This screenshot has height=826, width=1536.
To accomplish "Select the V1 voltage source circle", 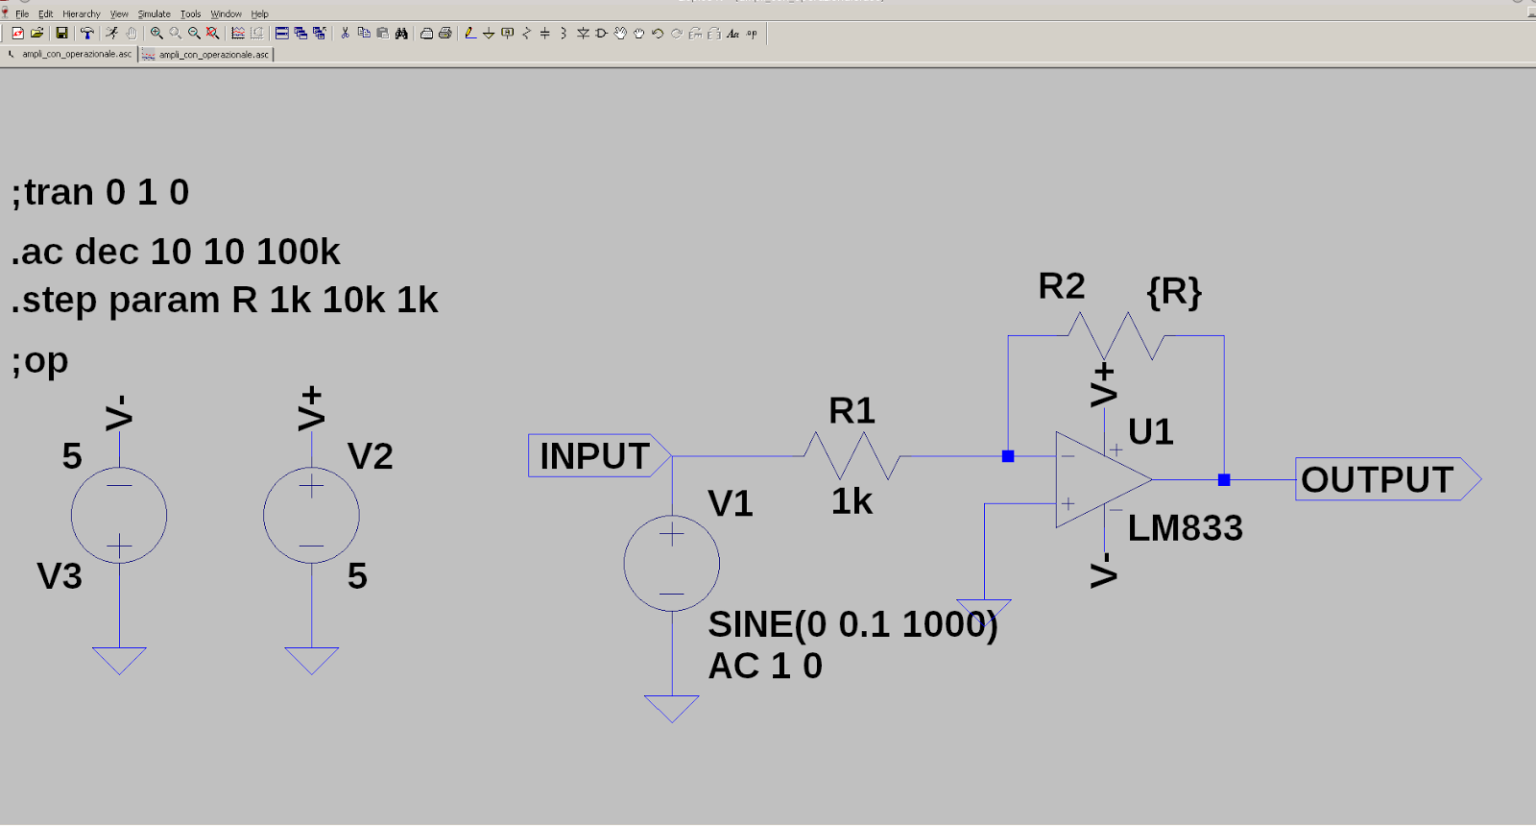I will click(672, 563).
